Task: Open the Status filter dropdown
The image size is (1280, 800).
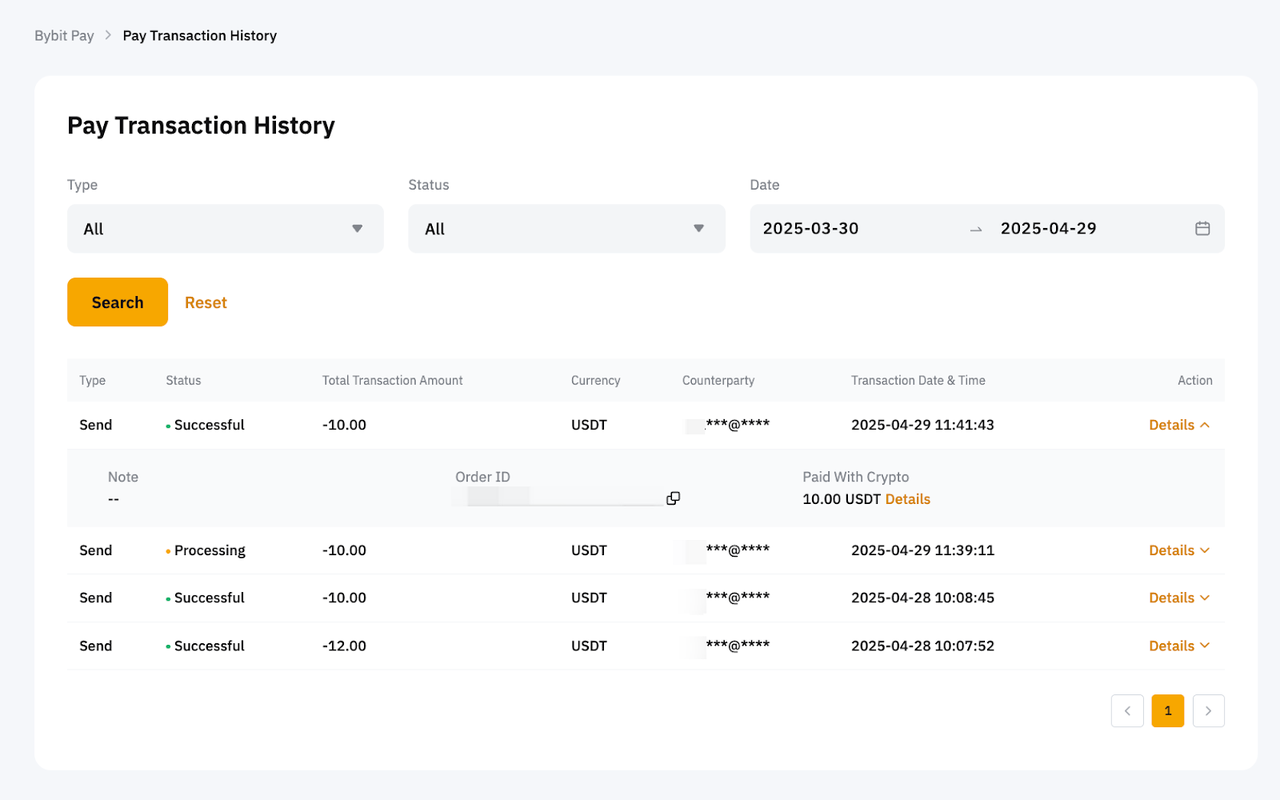Action: pyautogui.click(x=566, y=229)
